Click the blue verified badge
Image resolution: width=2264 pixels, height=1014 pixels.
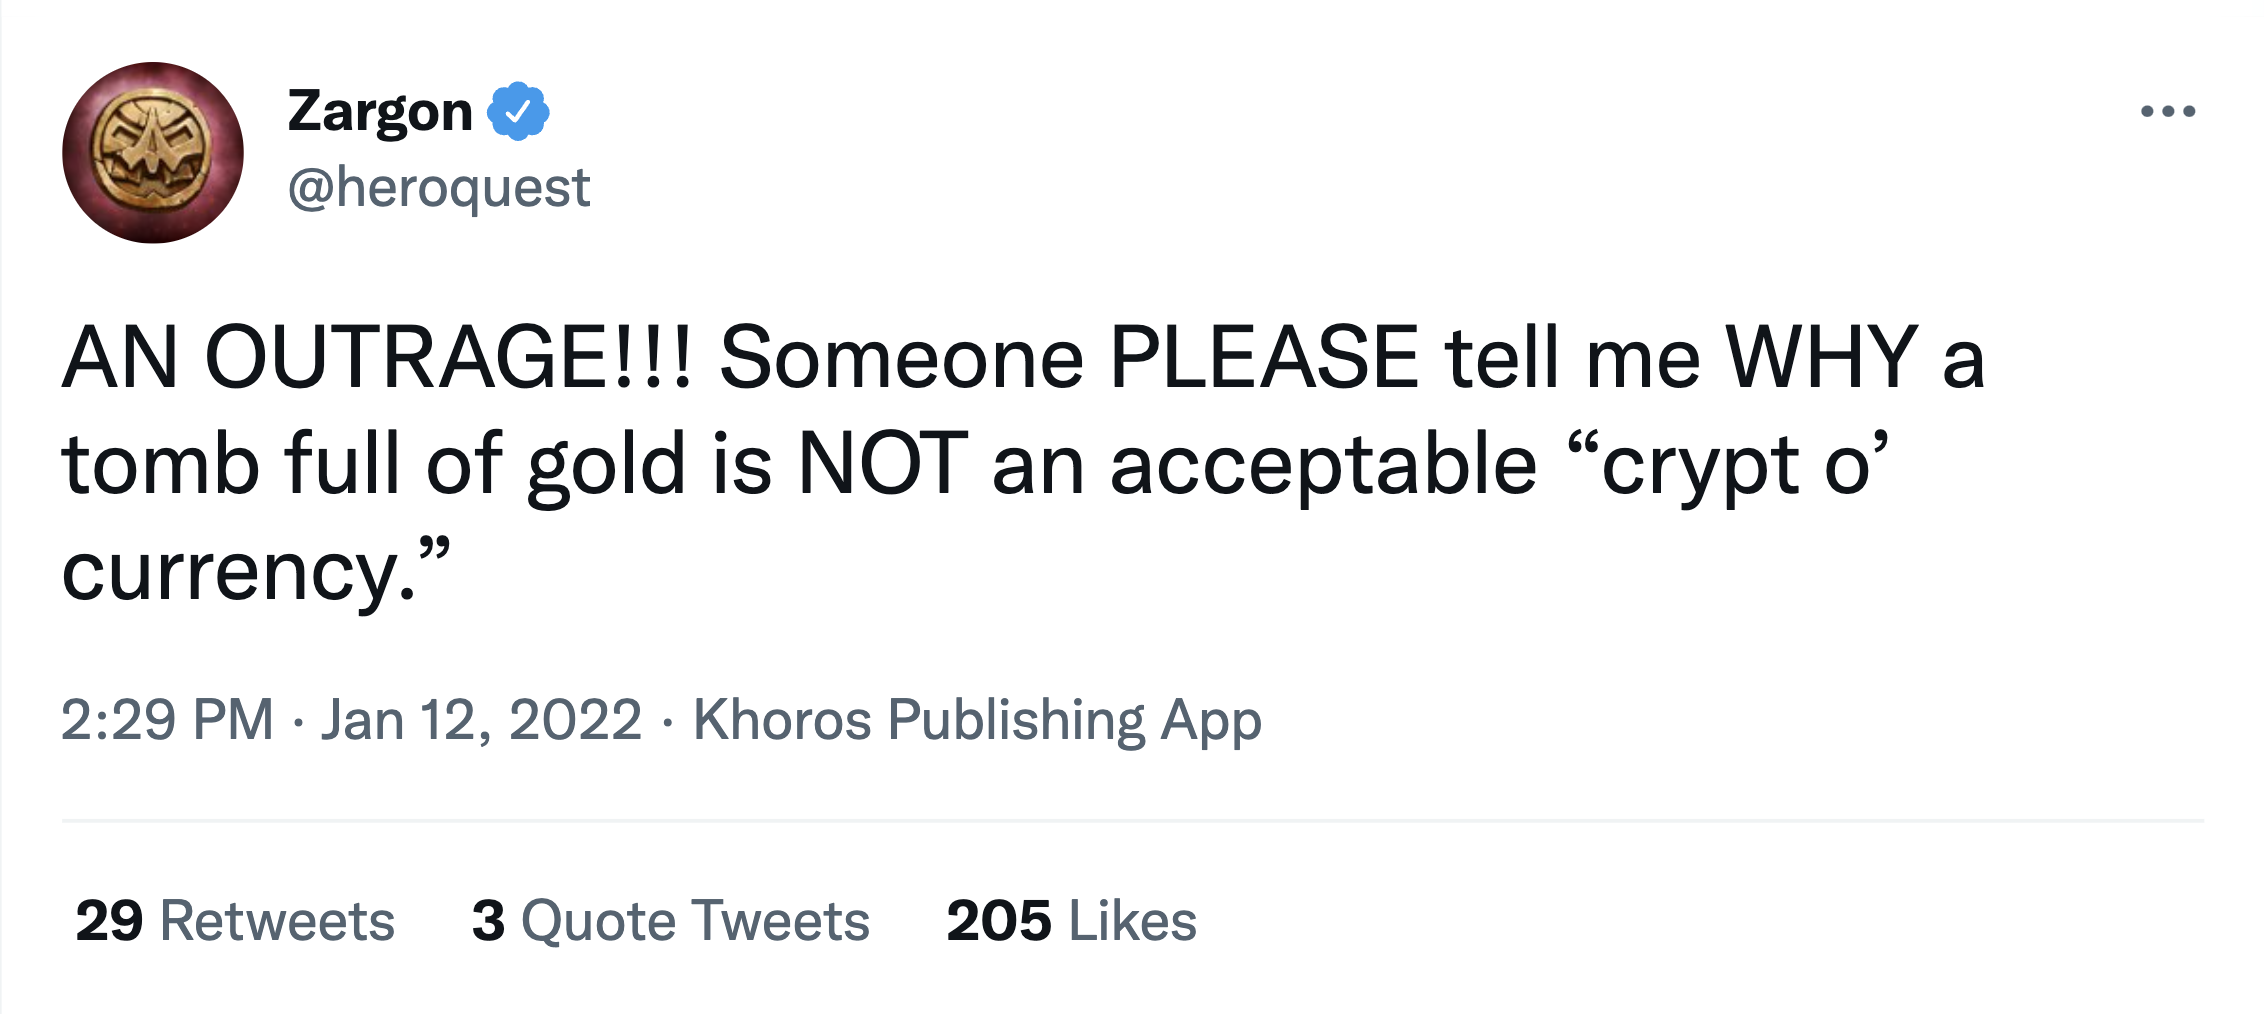coord(518,111)
